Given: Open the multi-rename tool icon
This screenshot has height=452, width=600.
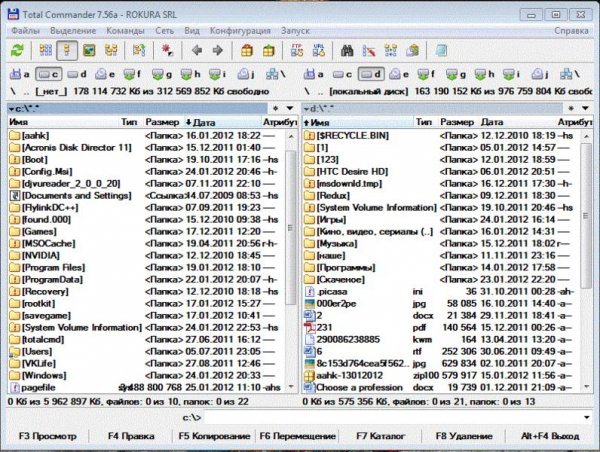Looking at the screenshot, I should point(369,50).
